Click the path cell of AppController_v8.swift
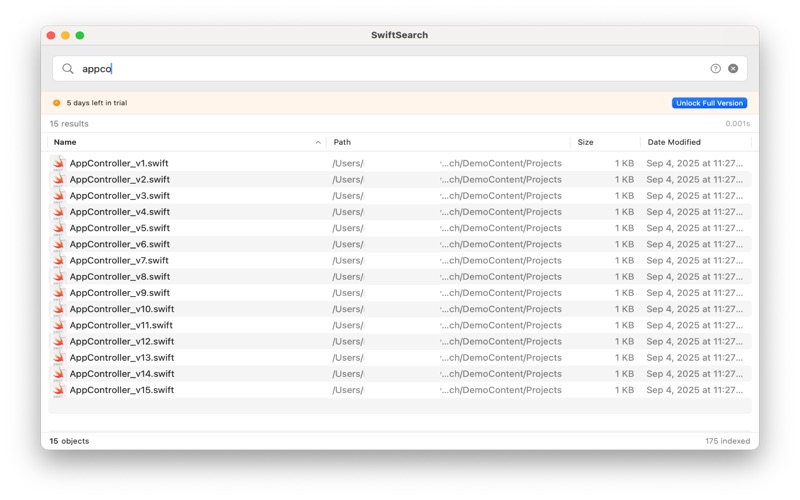Viewport: 800px width, 500px height. (447, 277)
